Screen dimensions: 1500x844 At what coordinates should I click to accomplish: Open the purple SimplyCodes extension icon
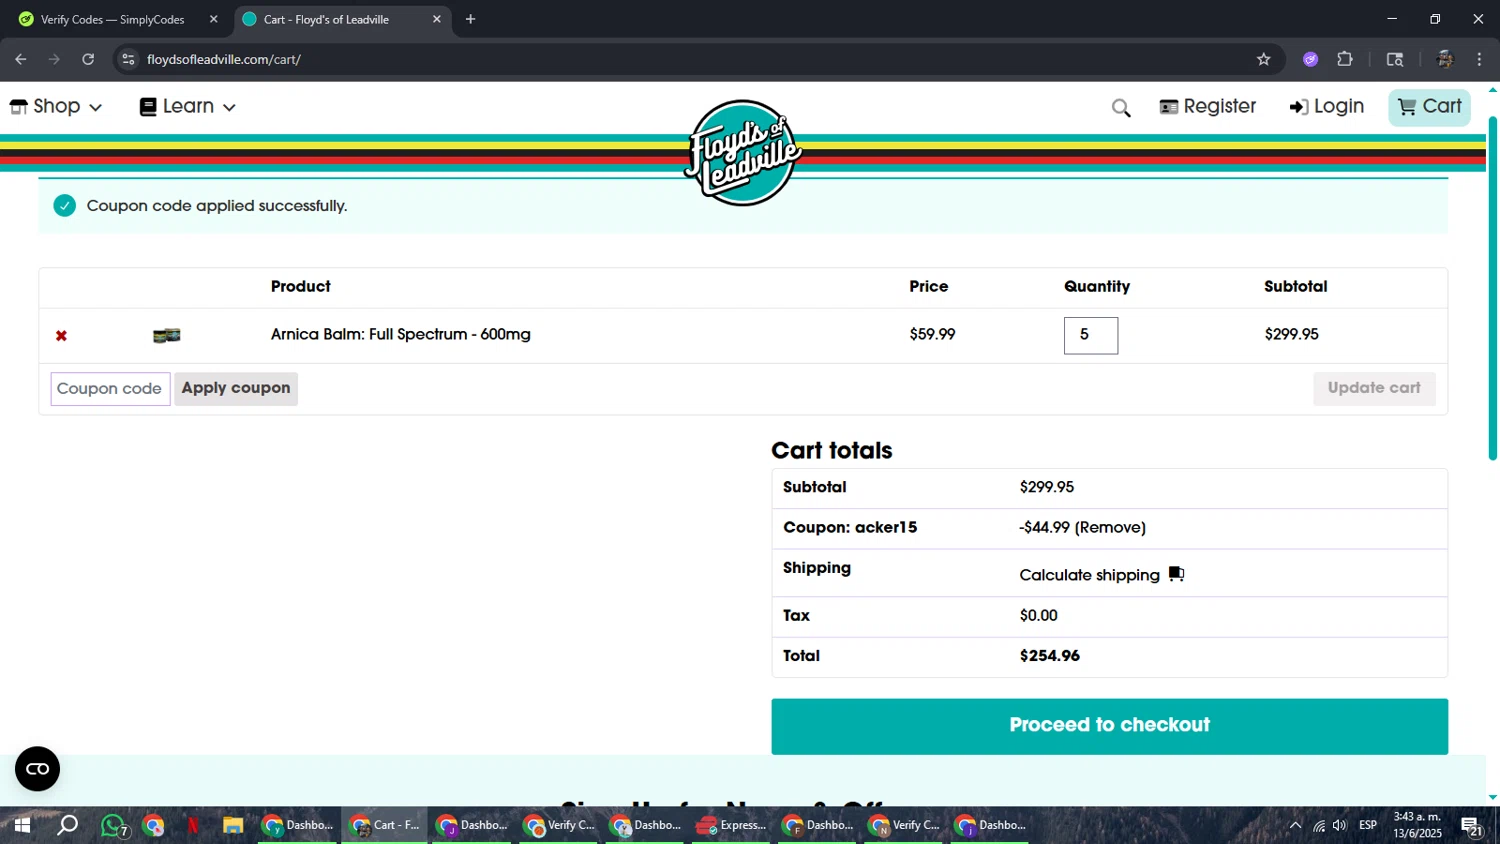coord(1310,59)
